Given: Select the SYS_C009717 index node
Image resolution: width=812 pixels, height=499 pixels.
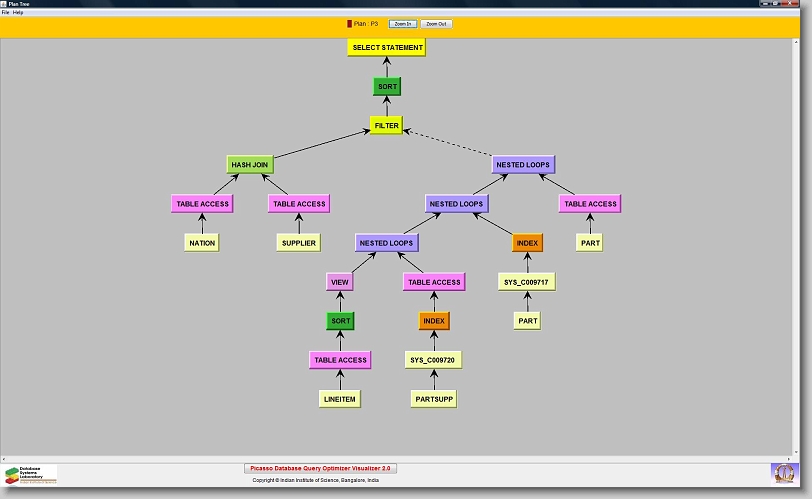Looking at the screenshot, I should click(527, 282).
